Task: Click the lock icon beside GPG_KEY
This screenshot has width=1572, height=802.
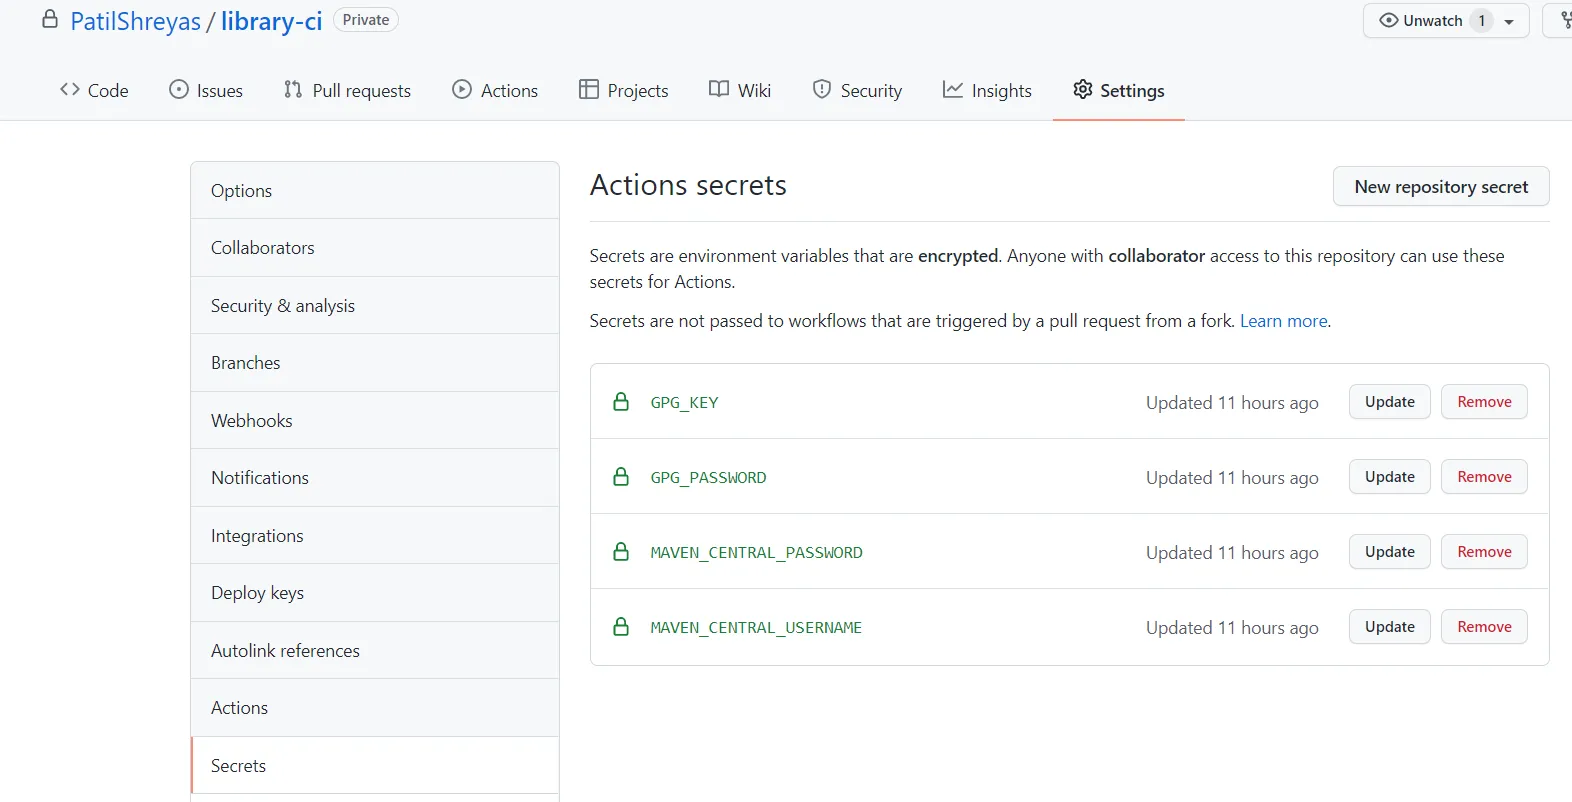Action: [621, 401]
